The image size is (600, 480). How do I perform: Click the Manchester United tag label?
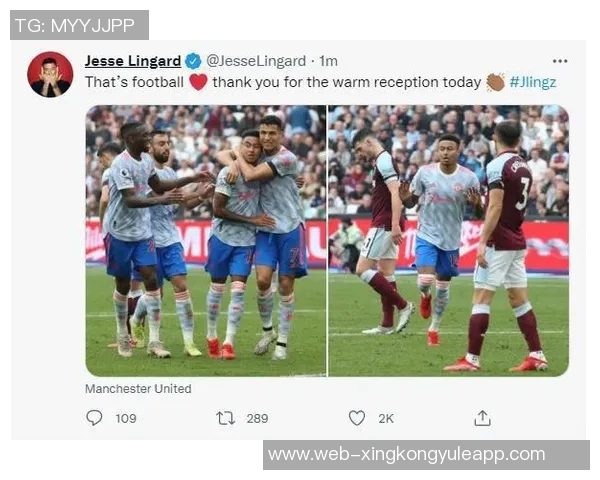pyautogui.click(x=138, y=389)
